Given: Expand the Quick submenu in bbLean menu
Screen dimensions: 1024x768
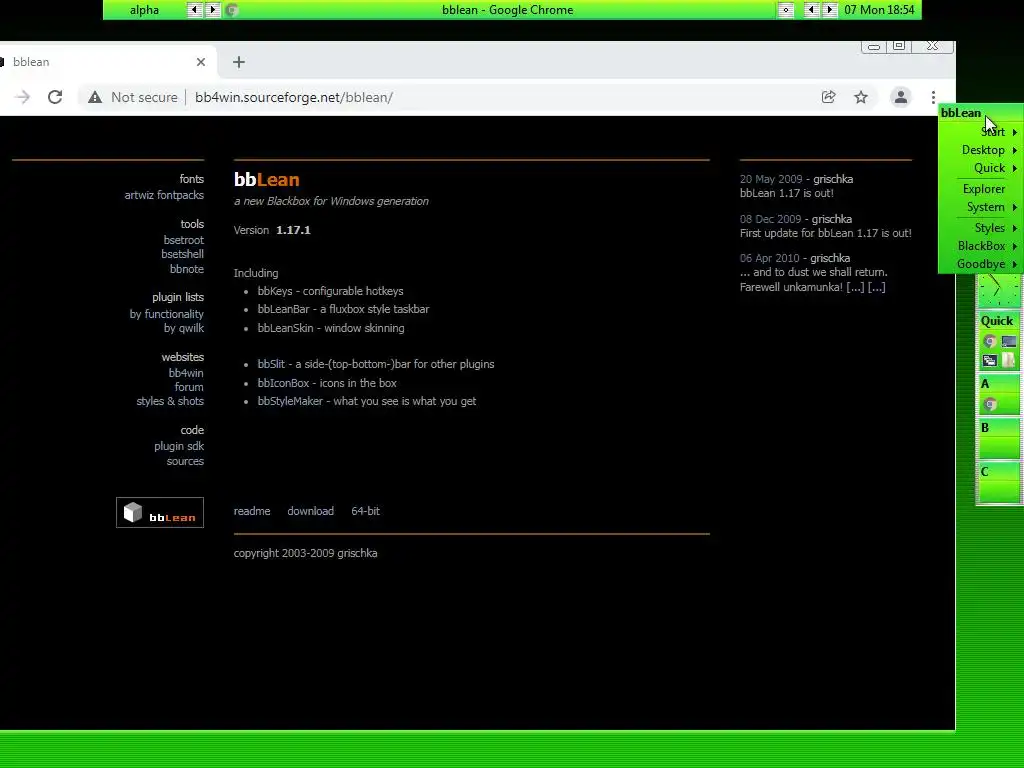Looking at the screenshot, I should (980, 168).
